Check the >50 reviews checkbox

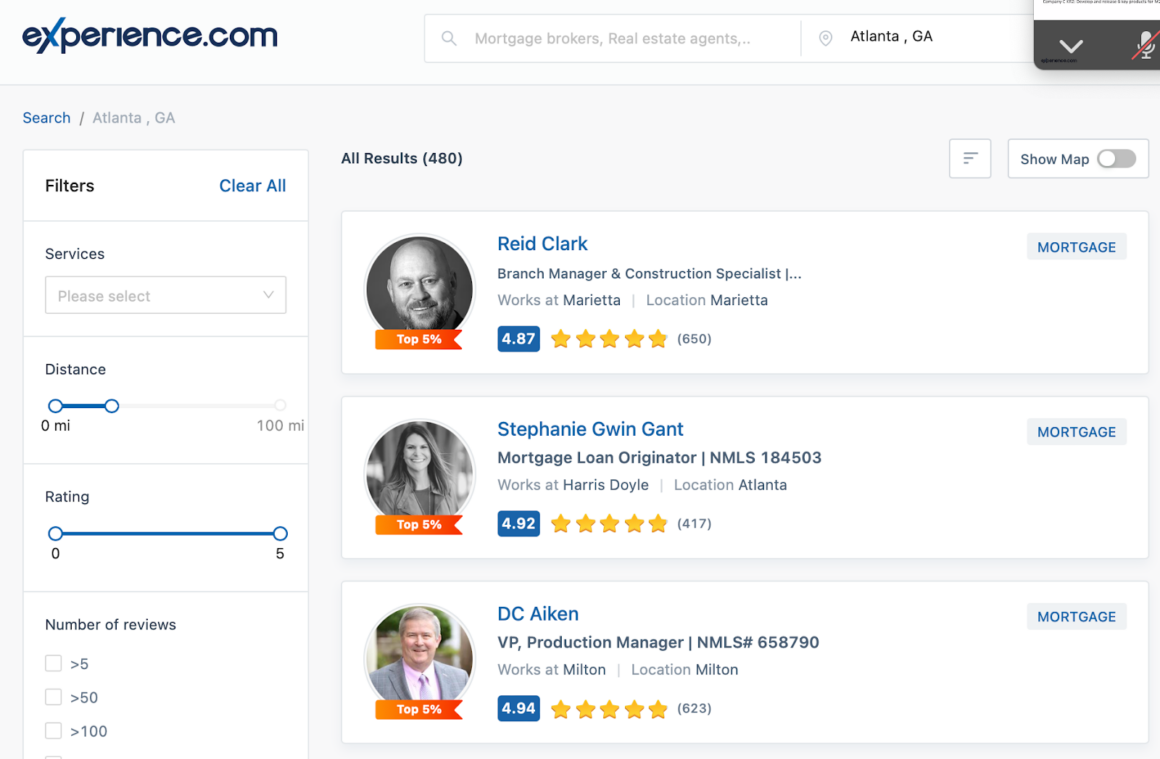pyautogui.click(x=53, y=697)
